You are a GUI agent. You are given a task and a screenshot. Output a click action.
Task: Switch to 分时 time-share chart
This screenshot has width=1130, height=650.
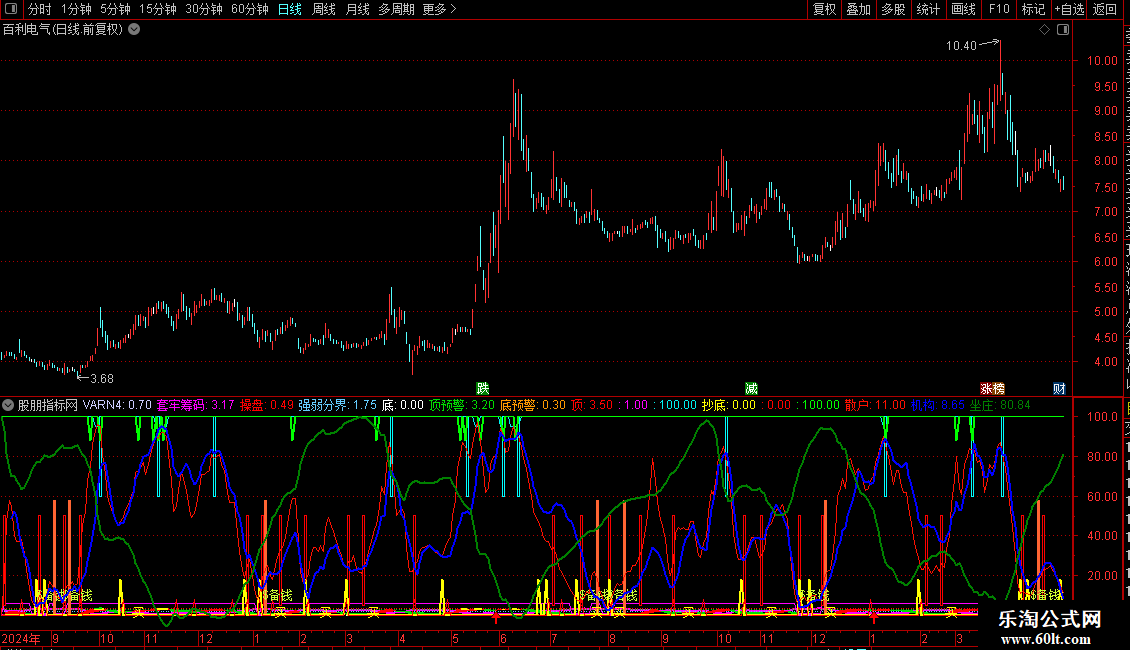(40, 9)
